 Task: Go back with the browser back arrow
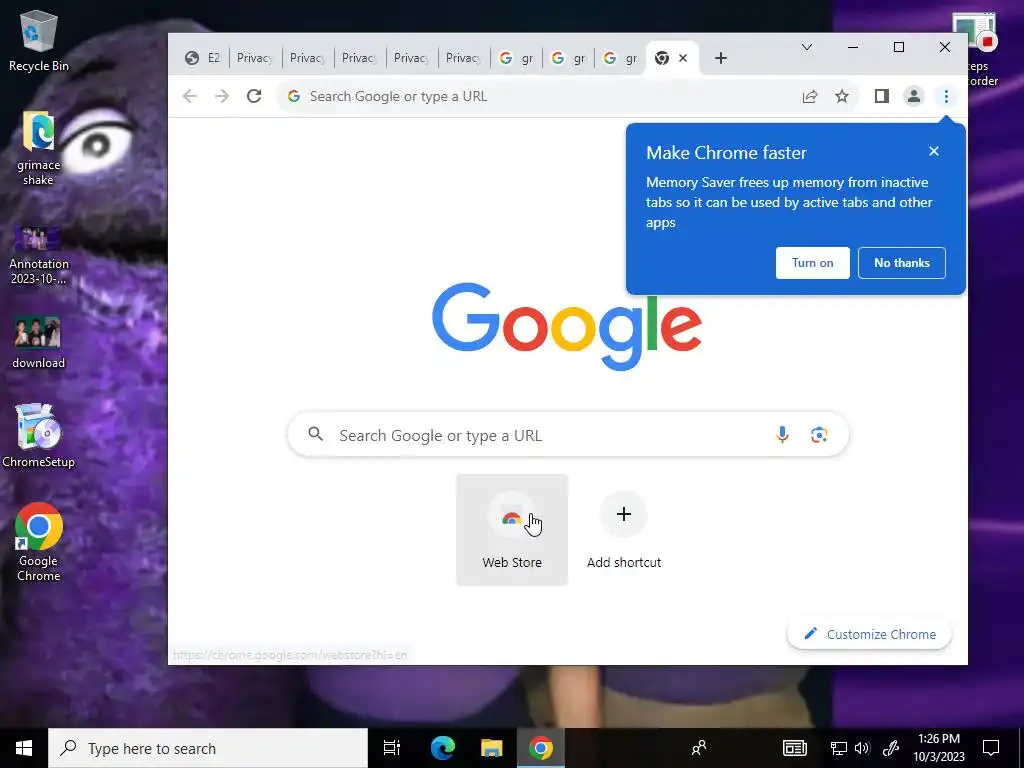click(x=189, y=97)
